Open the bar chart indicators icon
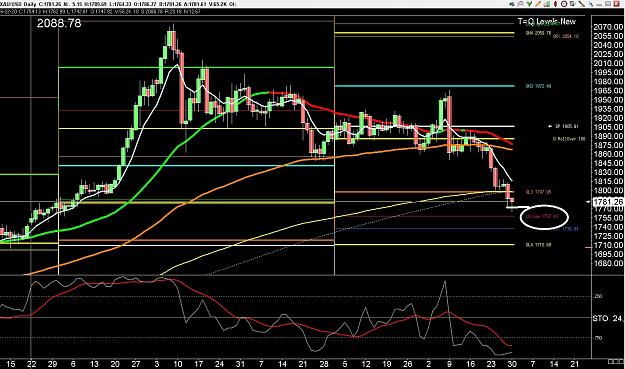Viewport: 625px width, 369px height. coord(547,4)
